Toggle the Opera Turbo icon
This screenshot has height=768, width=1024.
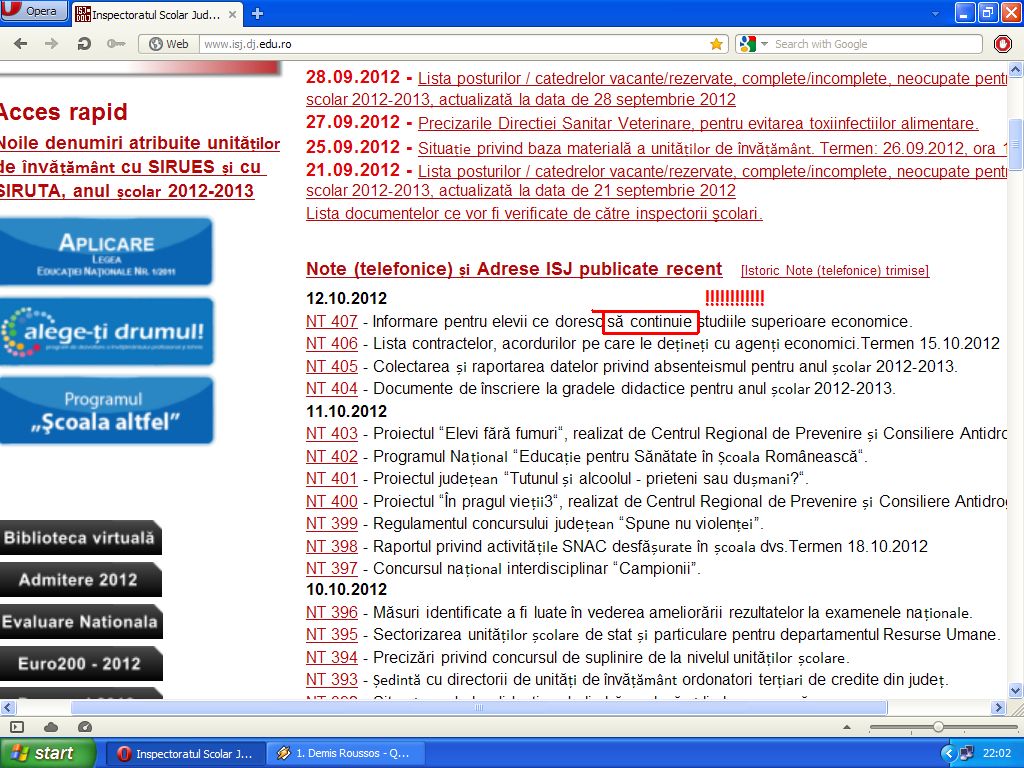coord(84,727)
